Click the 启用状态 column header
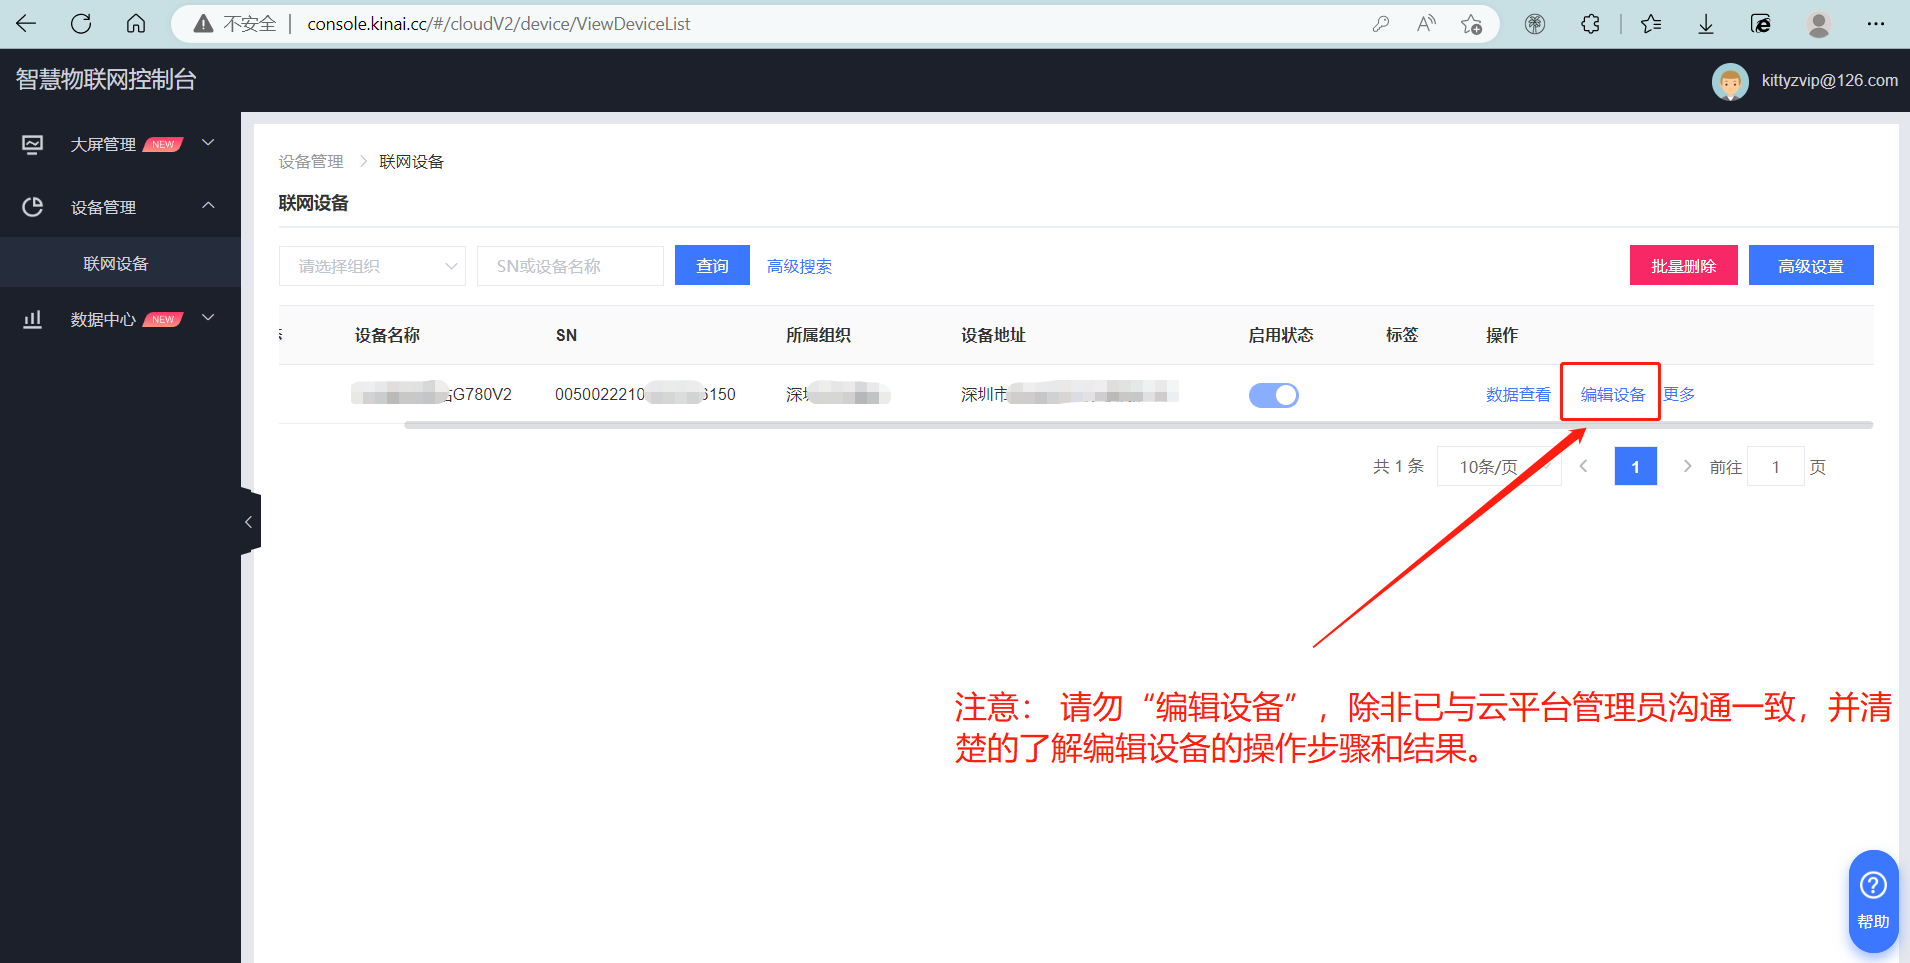The height and width of the screenshot is (963, 1910). pyautogui.click(x=1281, y=335)
